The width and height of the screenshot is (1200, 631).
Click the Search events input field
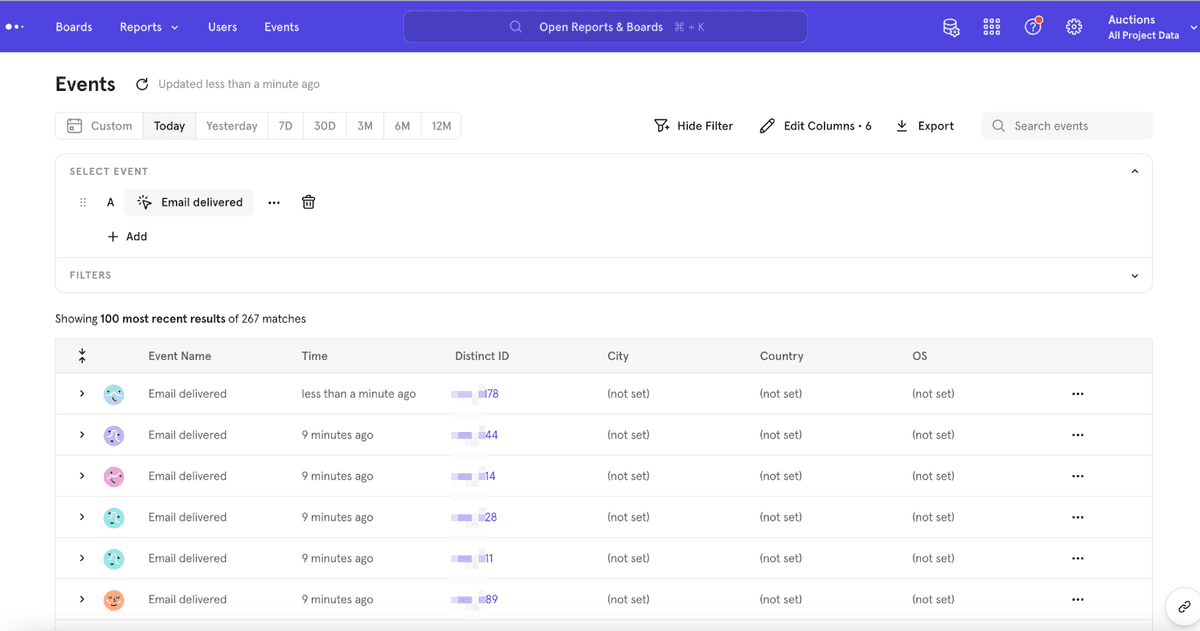pos(1076,126)
